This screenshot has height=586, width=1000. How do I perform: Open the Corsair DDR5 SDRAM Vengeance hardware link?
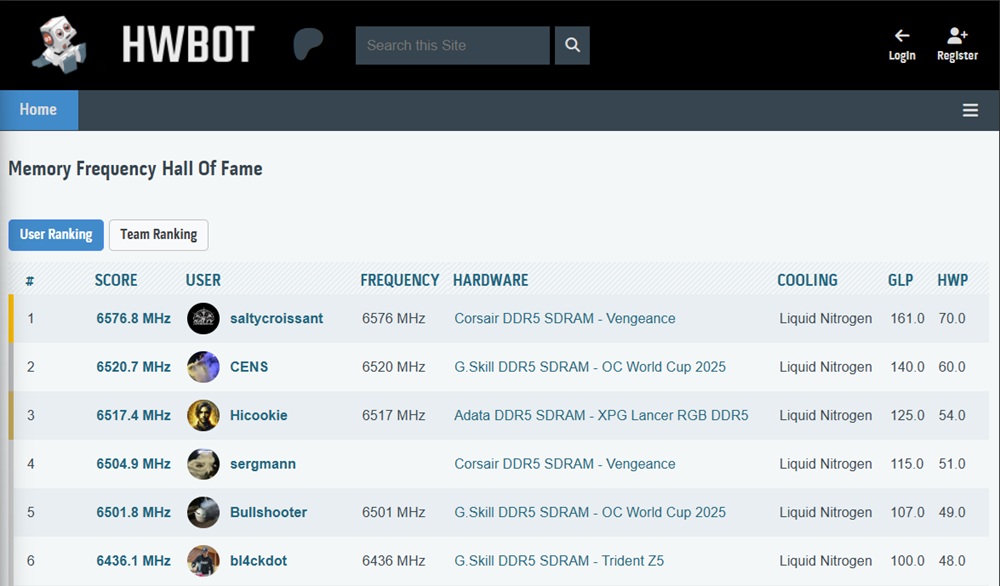click(x=564, y=318)
